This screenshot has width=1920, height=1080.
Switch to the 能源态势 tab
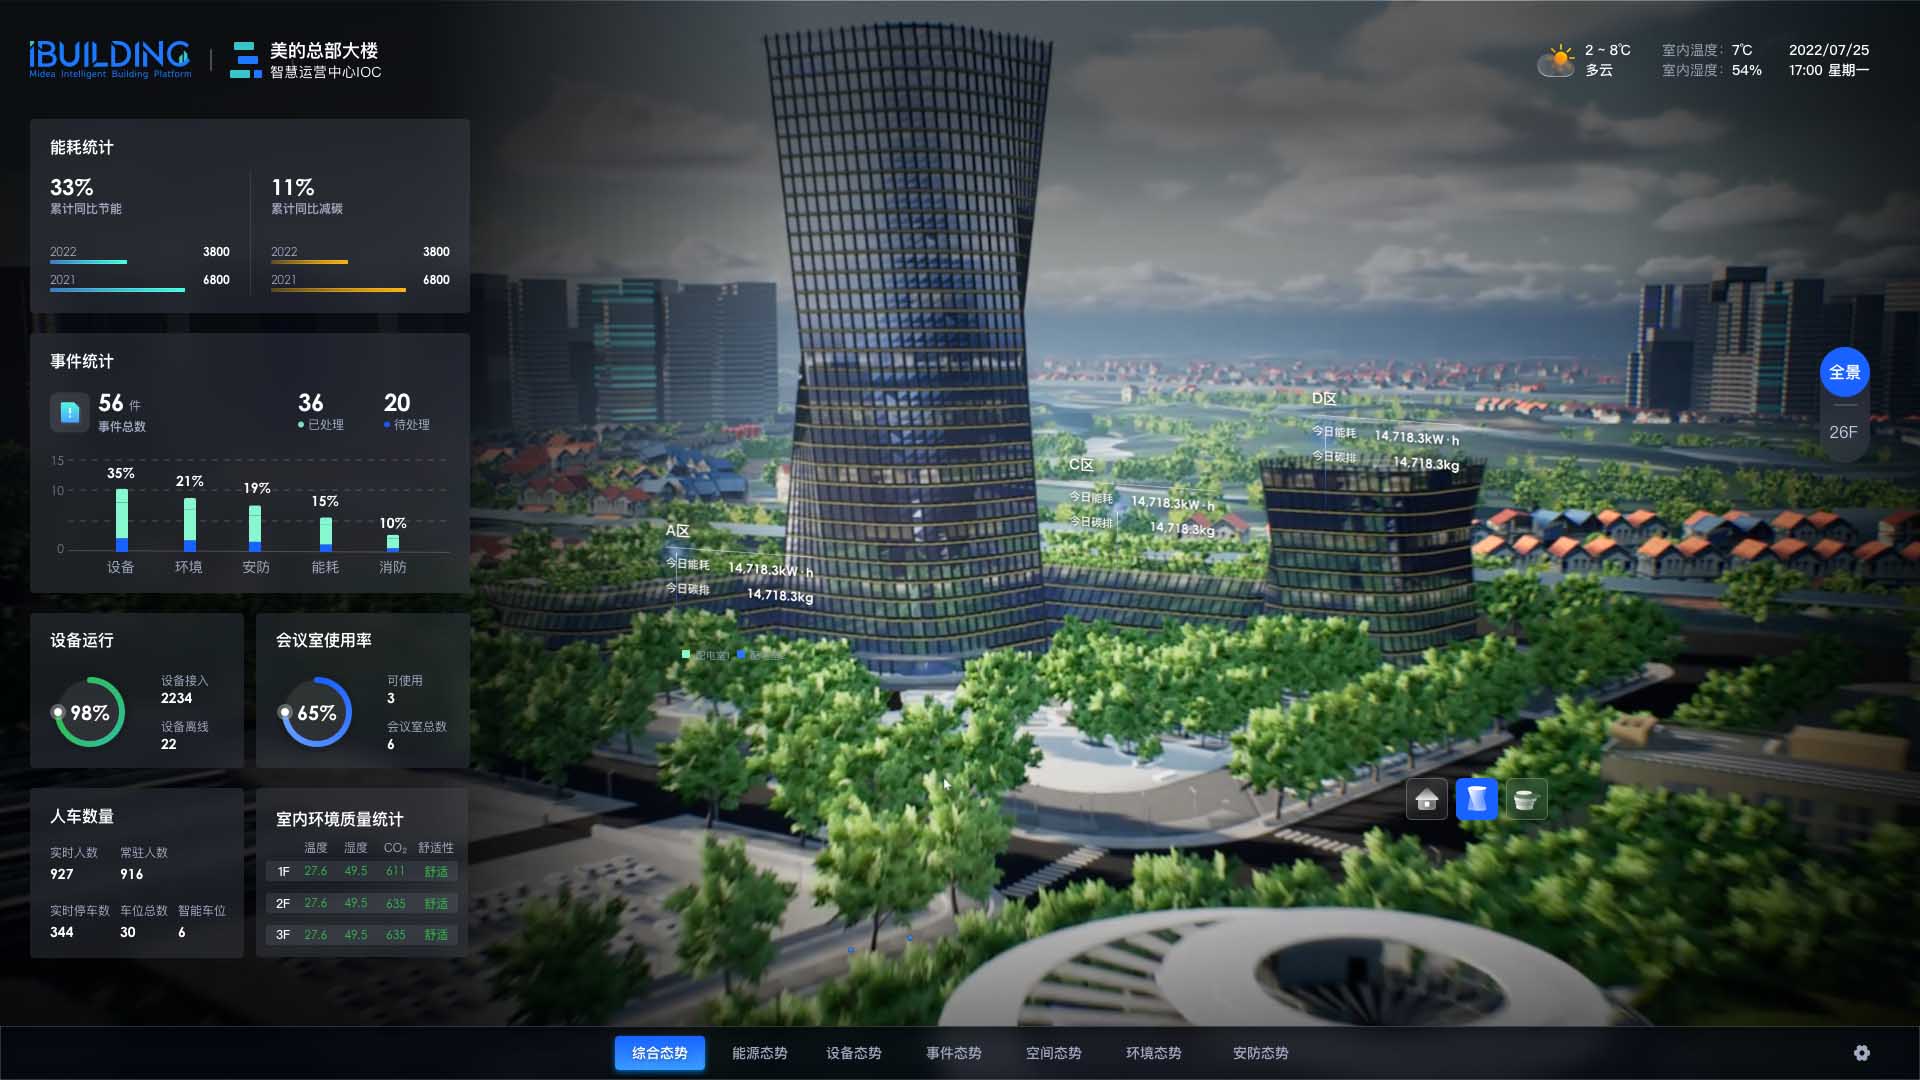pos(759,1053)
